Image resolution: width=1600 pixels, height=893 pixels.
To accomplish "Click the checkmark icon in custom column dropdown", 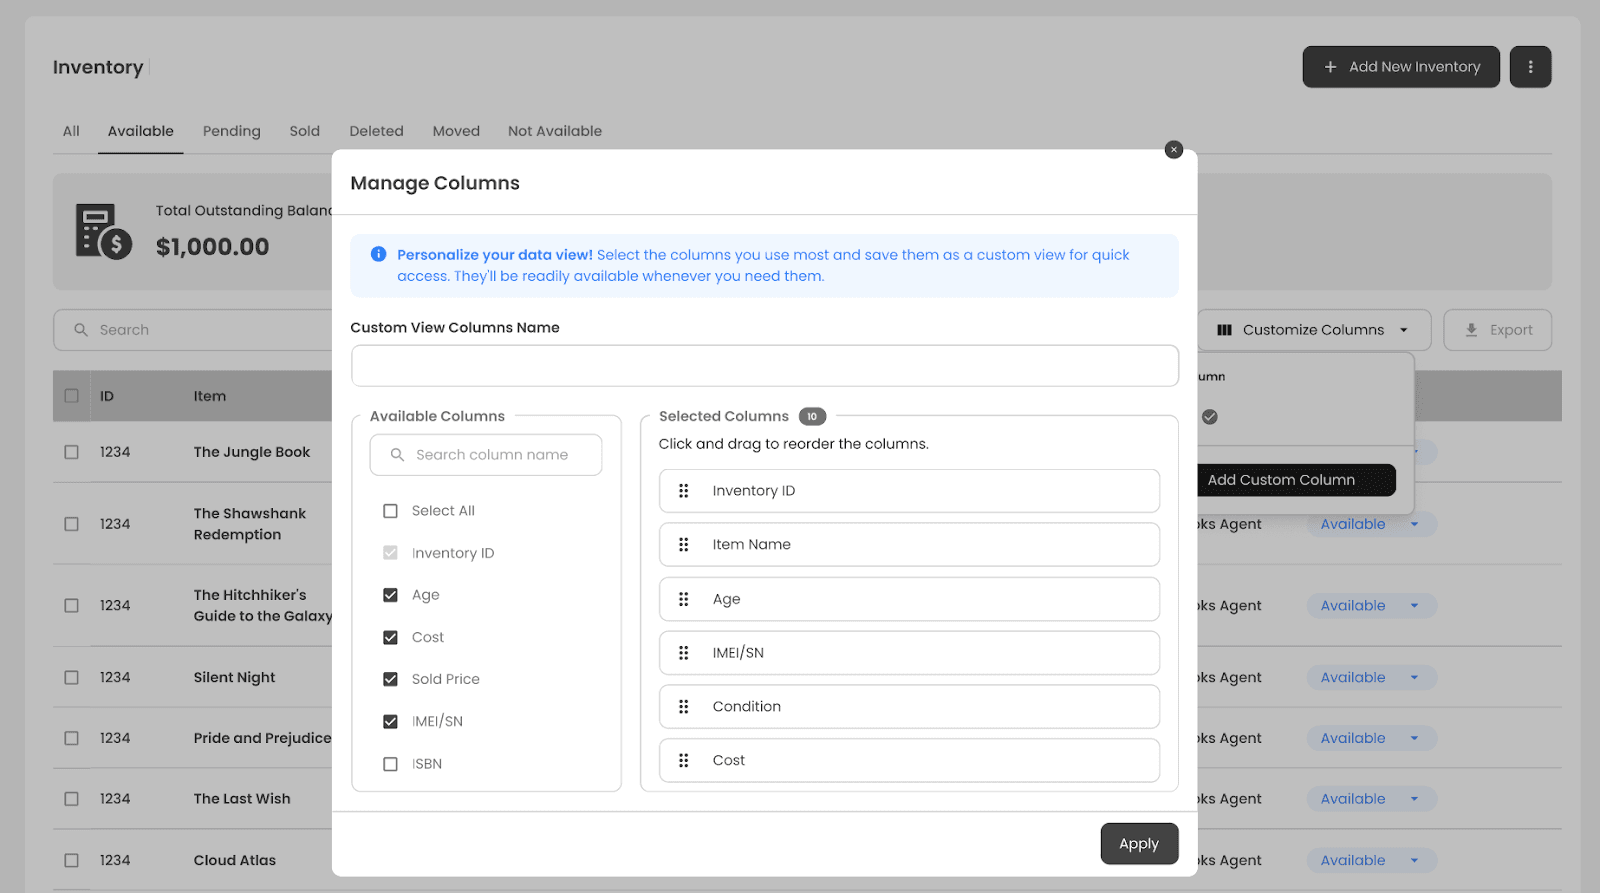I will [1210, 417].
